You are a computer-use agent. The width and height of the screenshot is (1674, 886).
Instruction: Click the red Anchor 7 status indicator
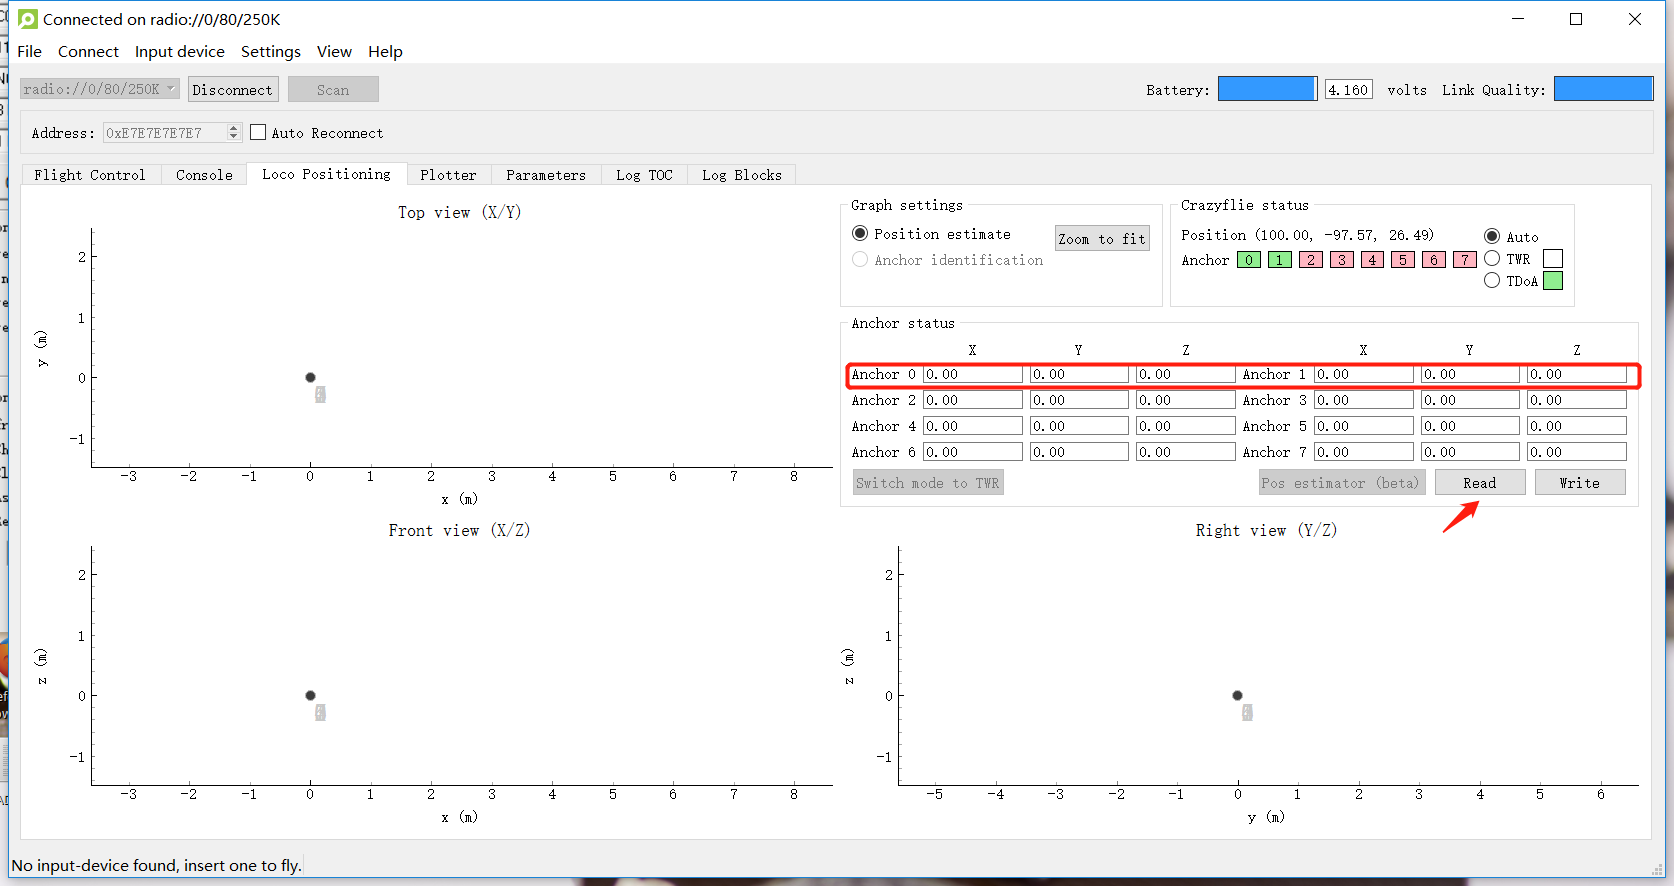(1465, 260)
